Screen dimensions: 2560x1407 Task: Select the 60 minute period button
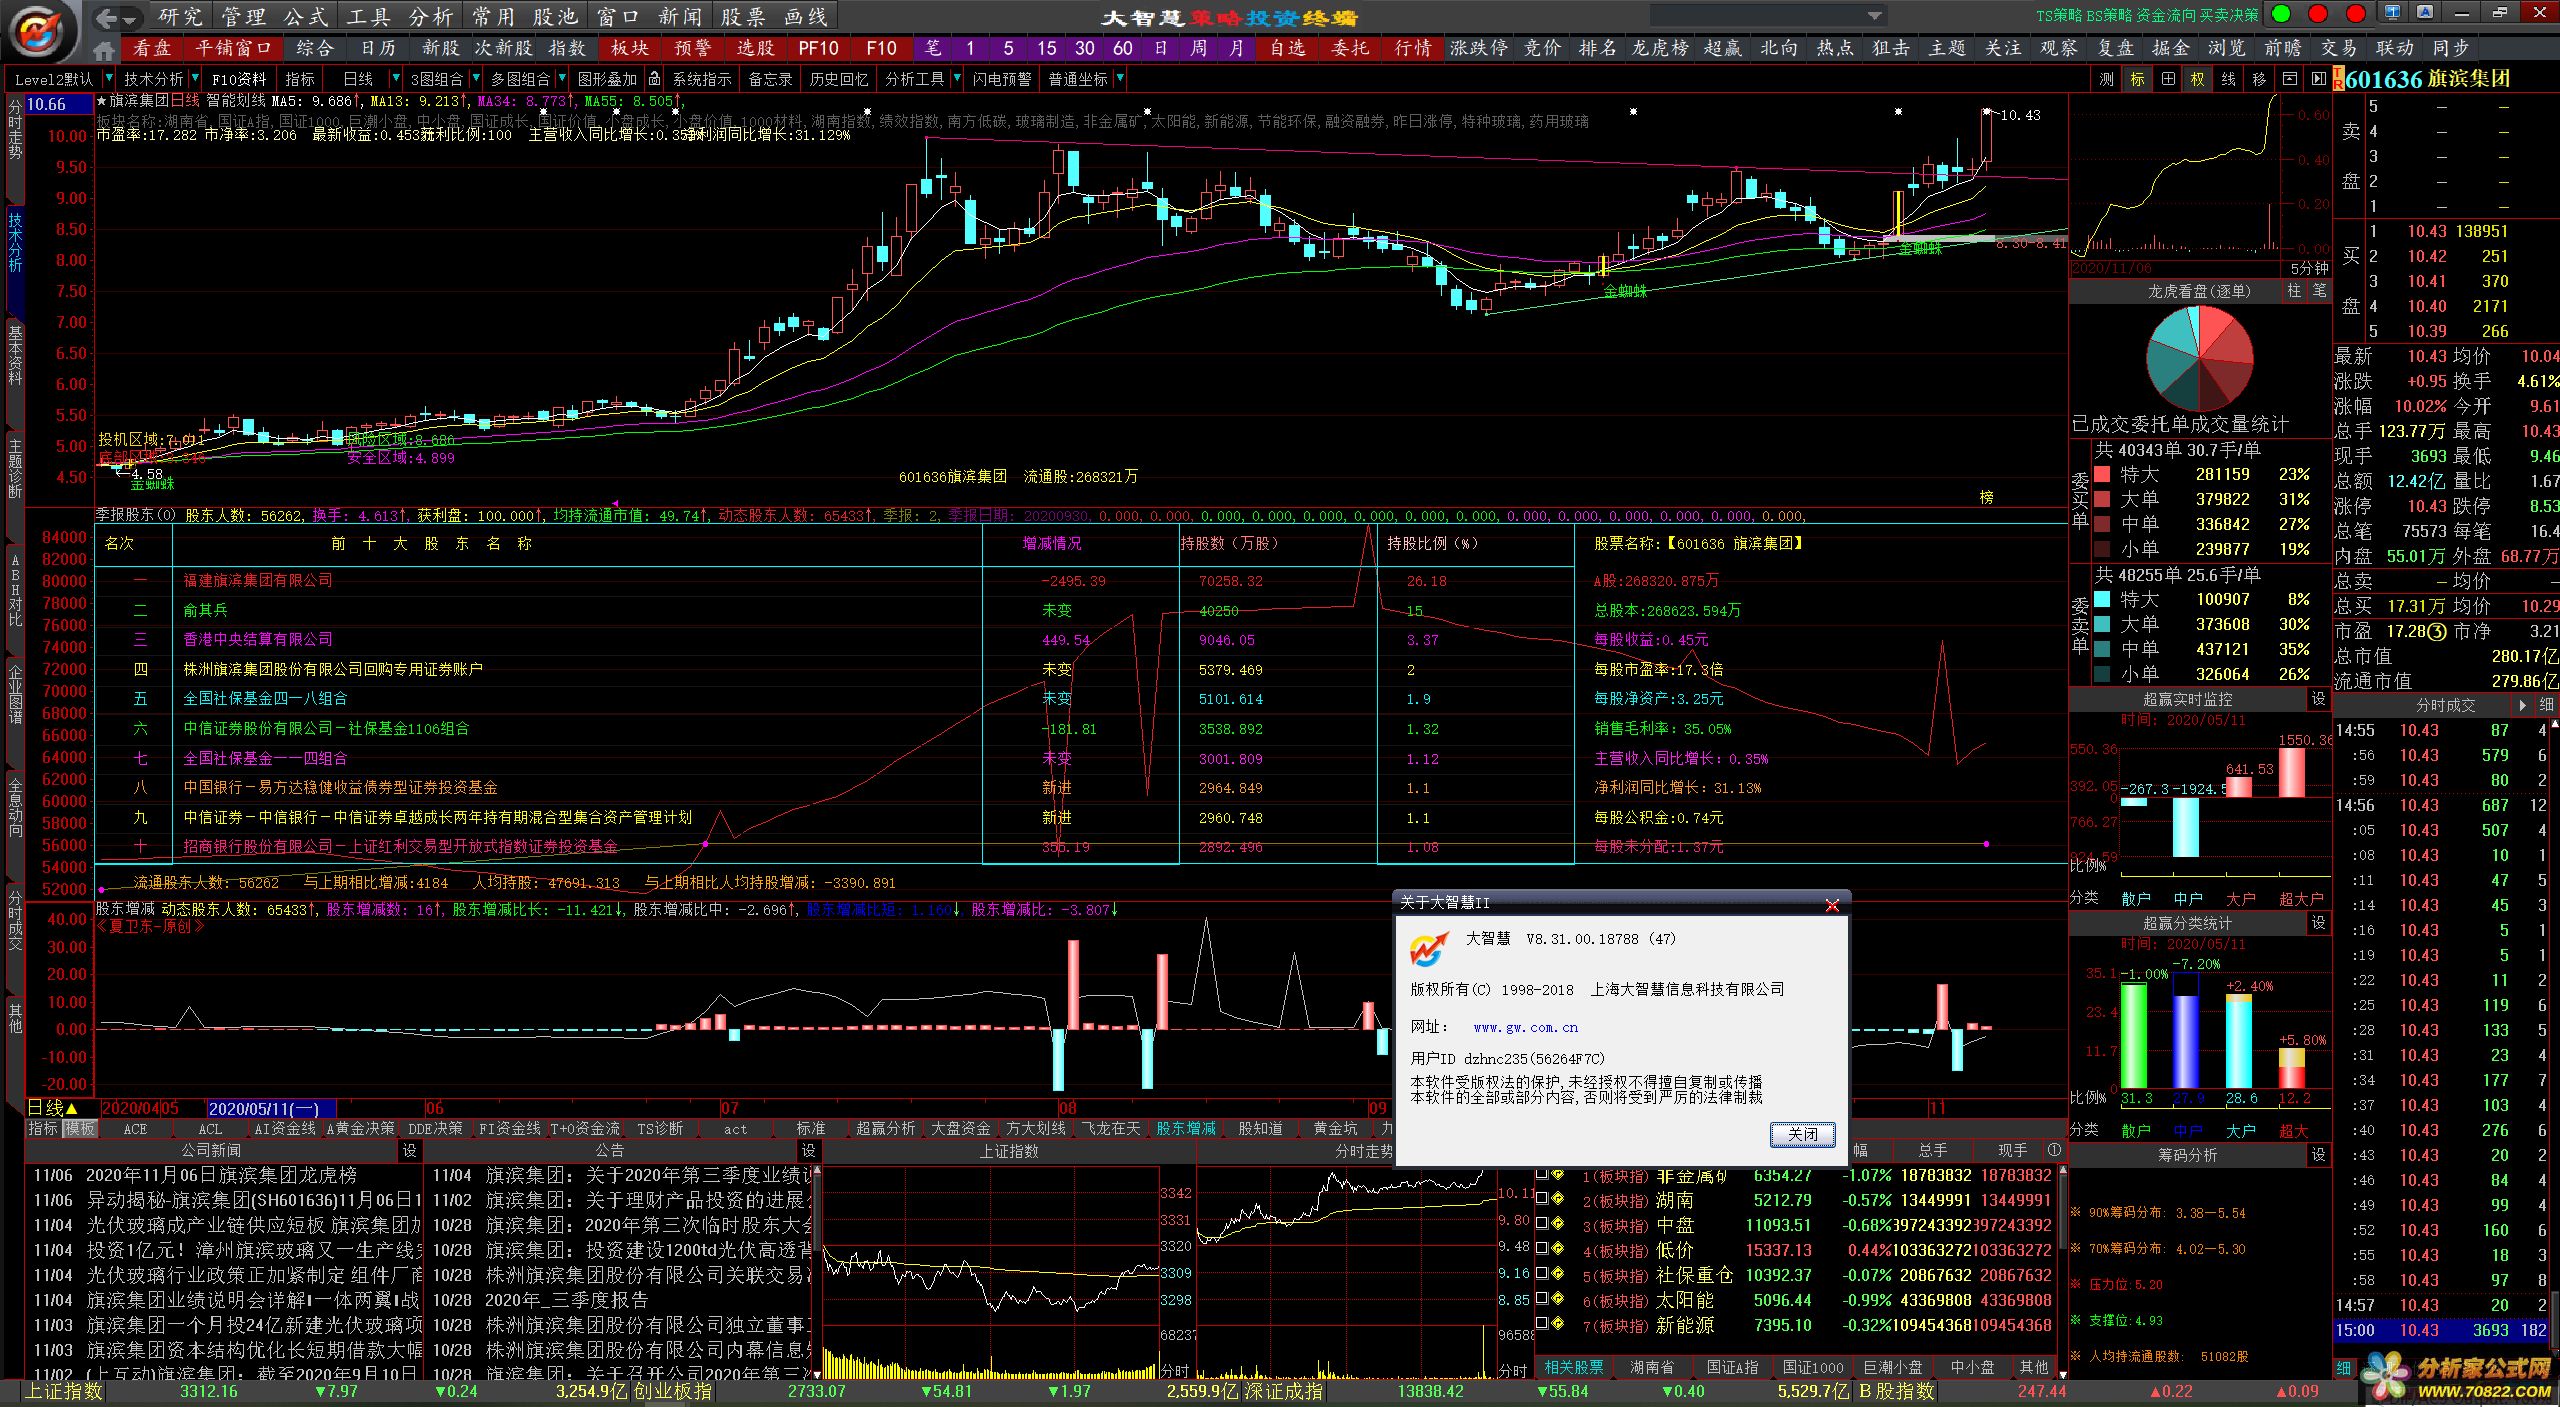(x=1122, y=48)
